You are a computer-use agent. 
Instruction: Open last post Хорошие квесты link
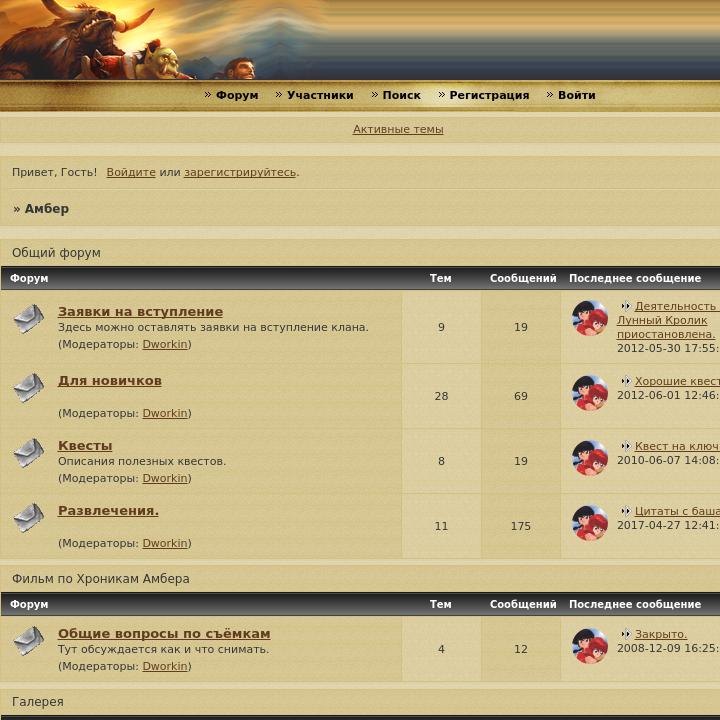(x=677, y=381)
